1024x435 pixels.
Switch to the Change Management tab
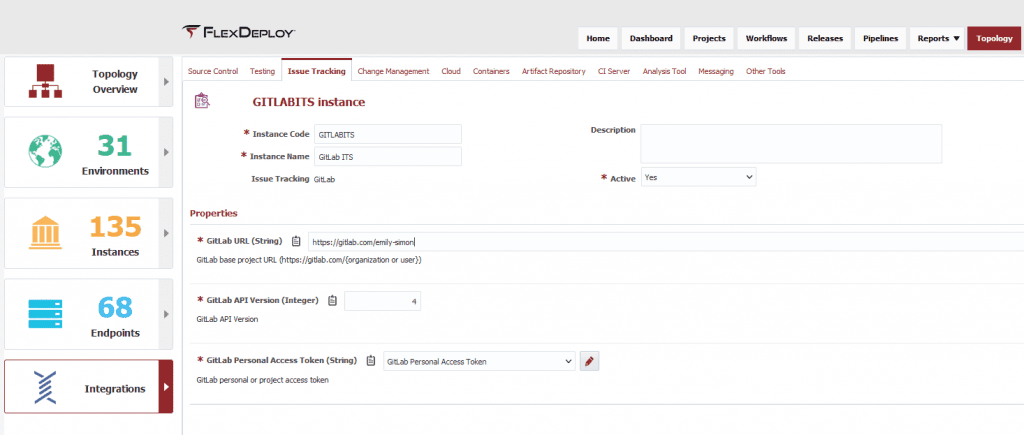coord(393,71)
